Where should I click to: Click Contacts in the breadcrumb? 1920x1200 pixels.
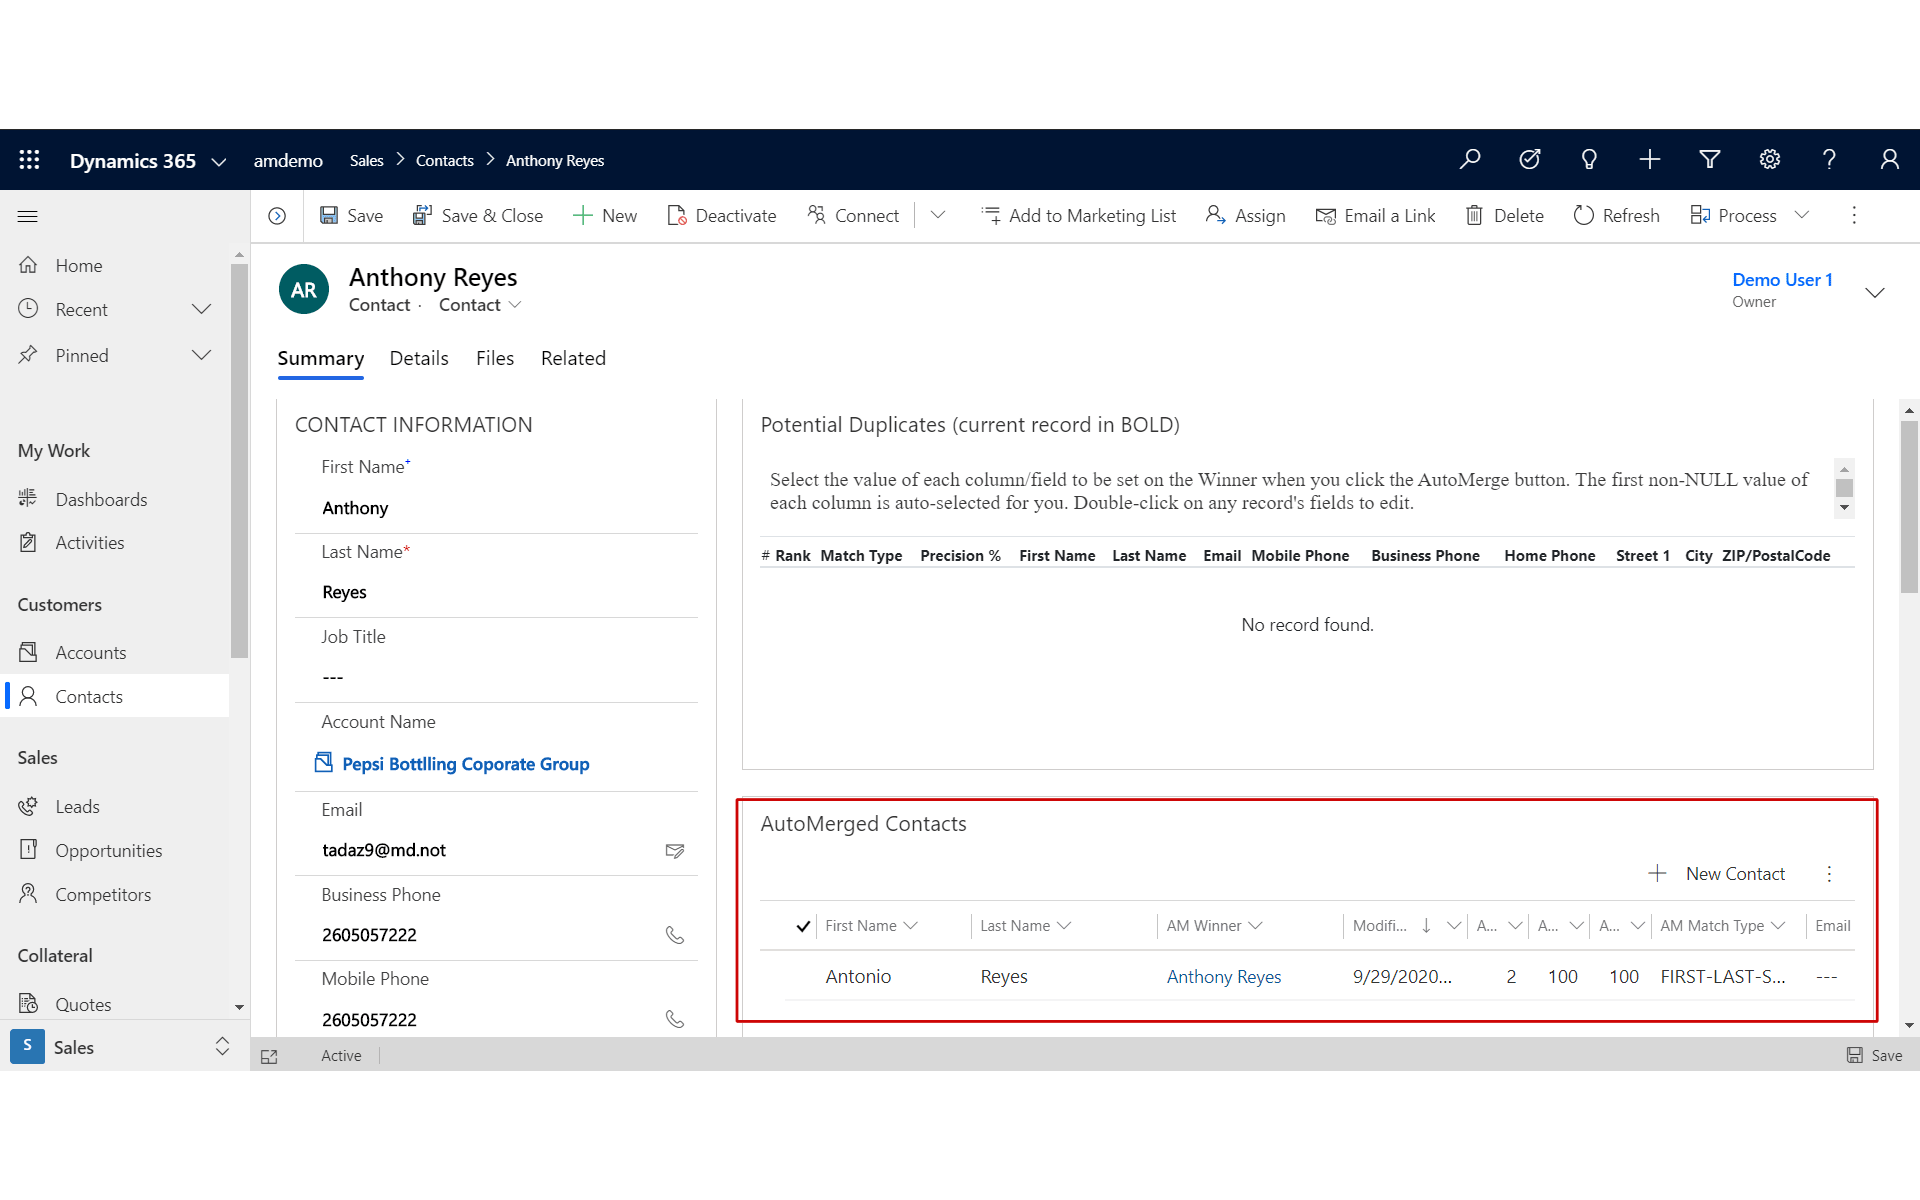click(x=445, y=160)
